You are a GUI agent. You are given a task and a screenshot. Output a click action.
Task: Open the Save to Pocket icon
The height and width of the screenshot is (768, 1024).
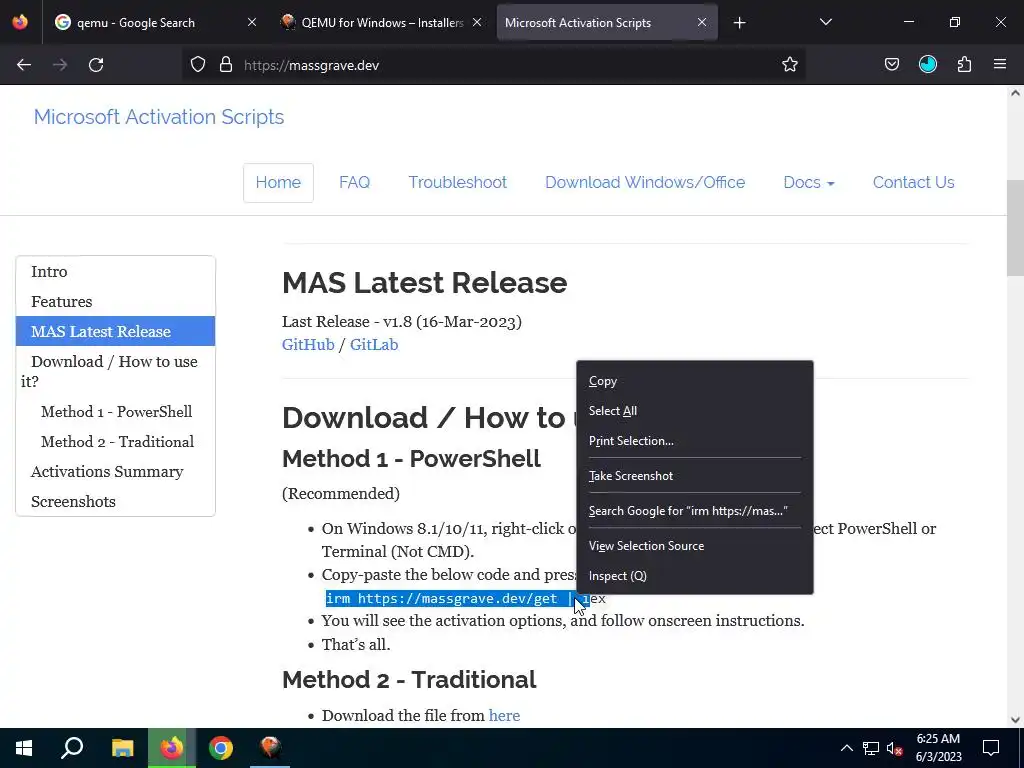point(891,64)
